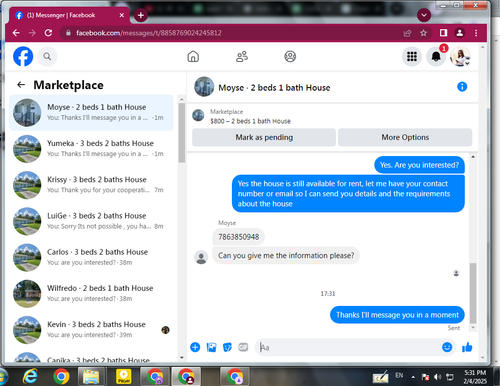Select LuiGe 3 beds 2 baths House conversation
The image size is (500, 386).
91,221
